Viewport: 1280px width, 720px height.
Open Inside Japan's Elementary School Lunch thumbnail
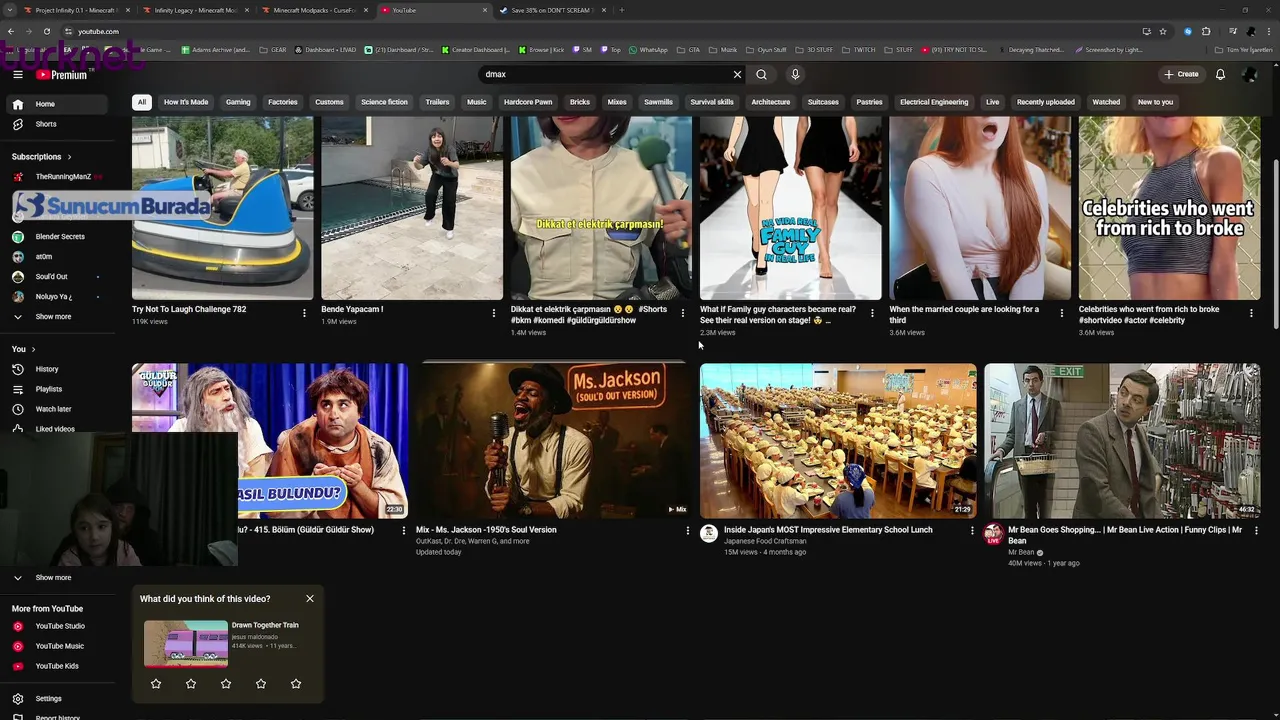pos(838,441)
